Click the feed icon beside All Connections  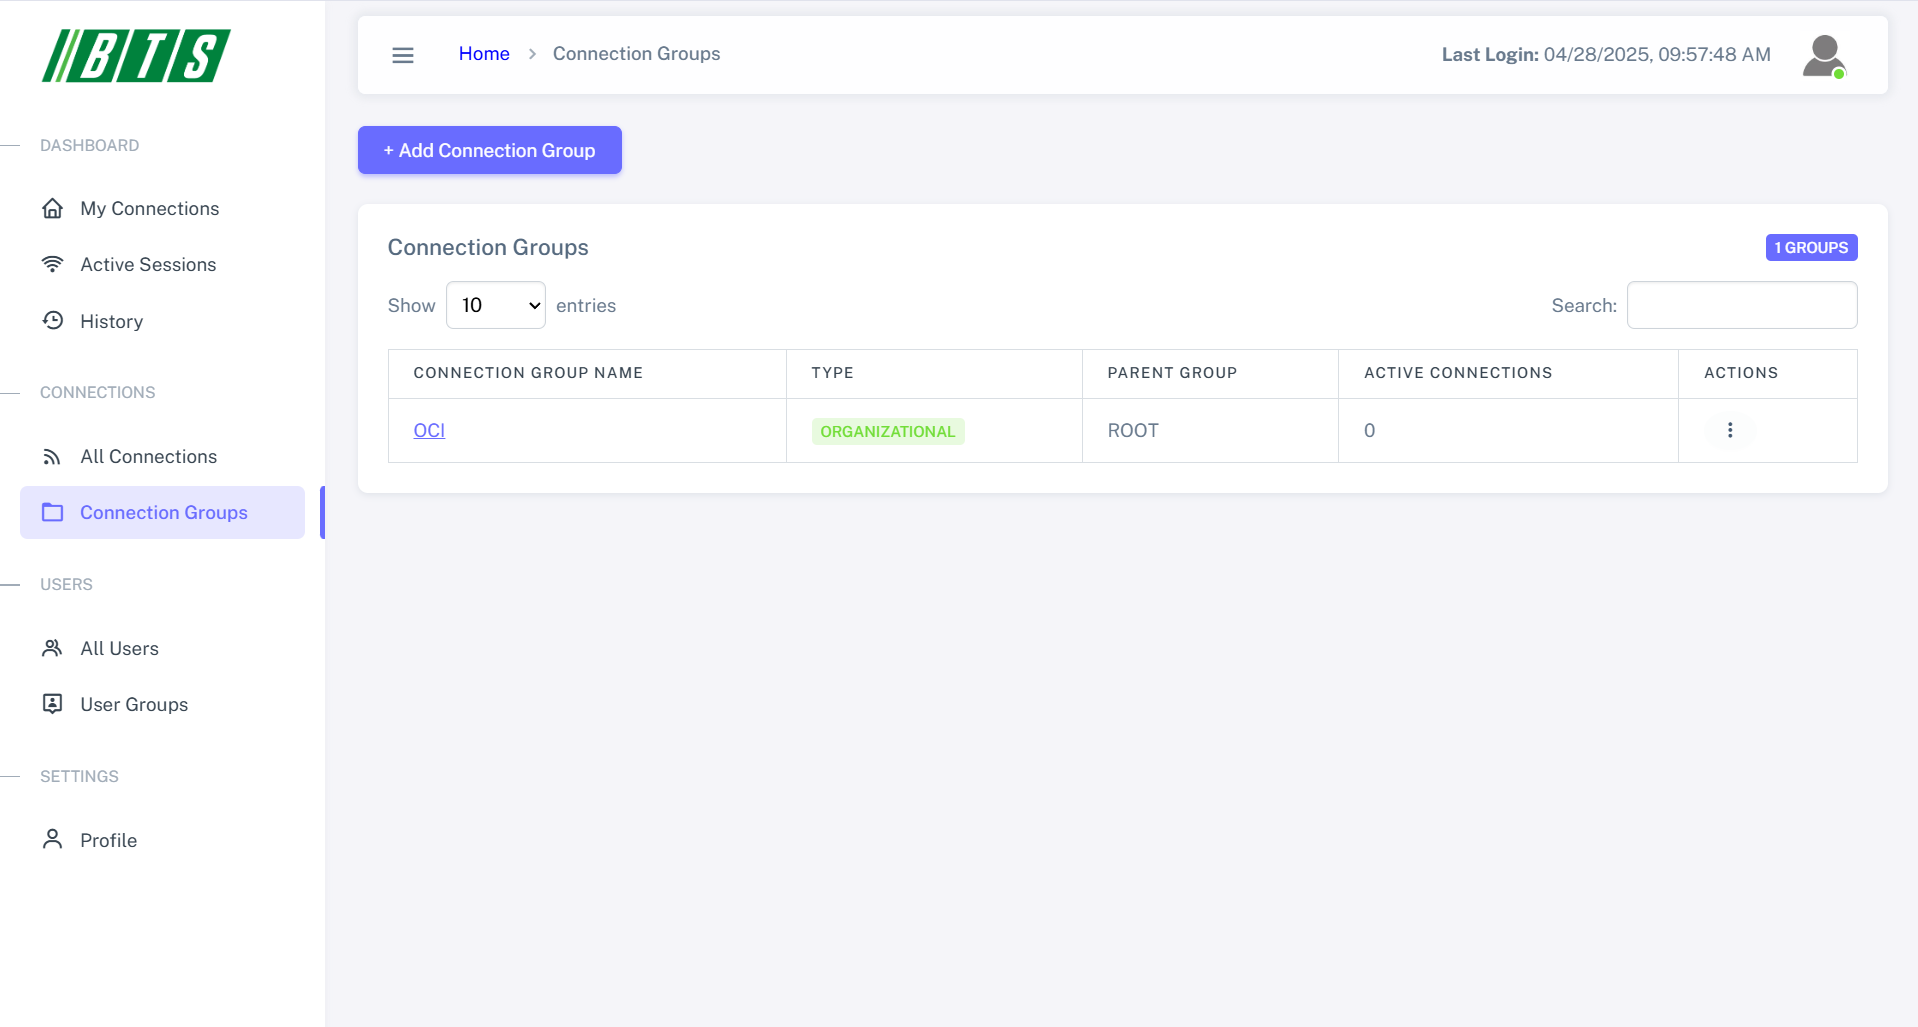[x=53, y=457]
